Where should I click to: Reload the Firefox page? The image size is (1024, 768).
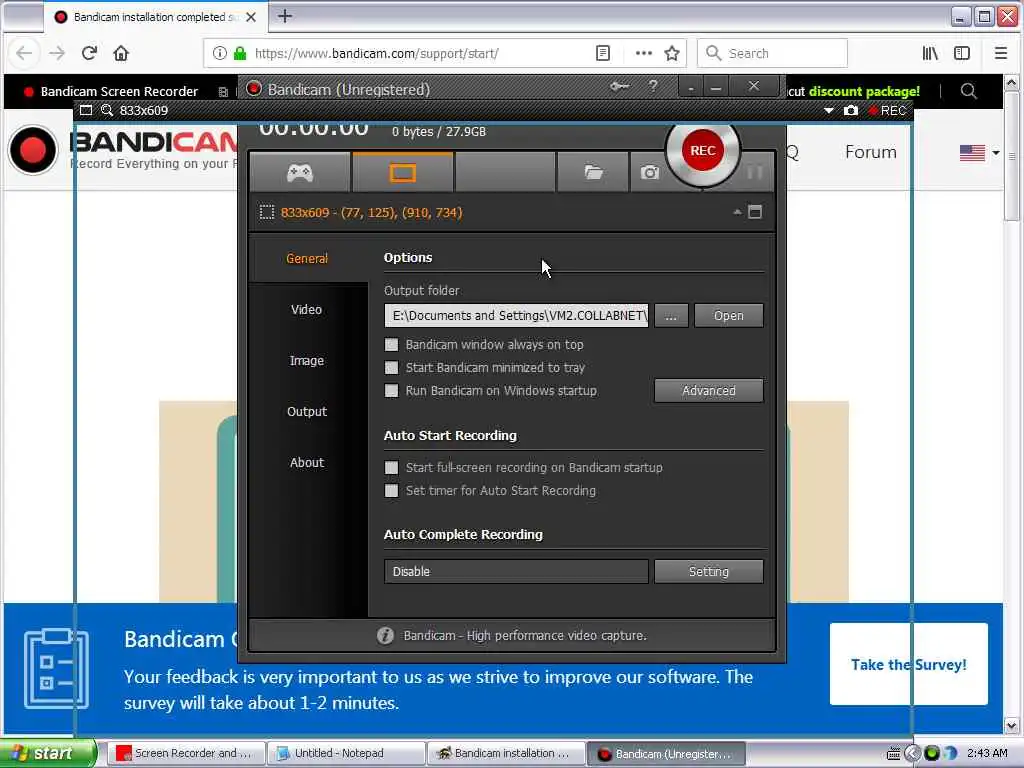(89, 53)
